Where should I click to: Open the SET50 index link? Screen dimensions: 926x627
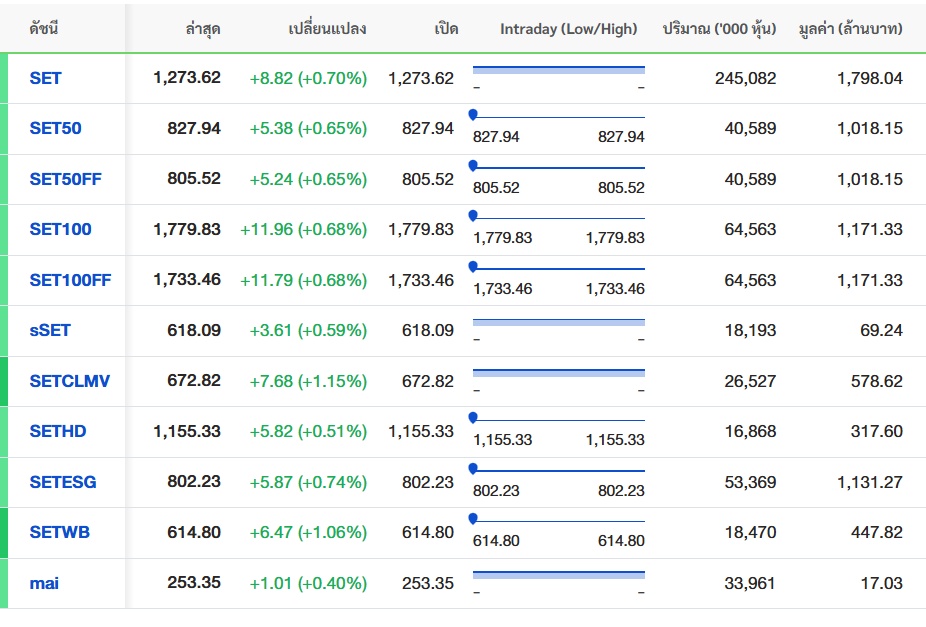point(56,128)
